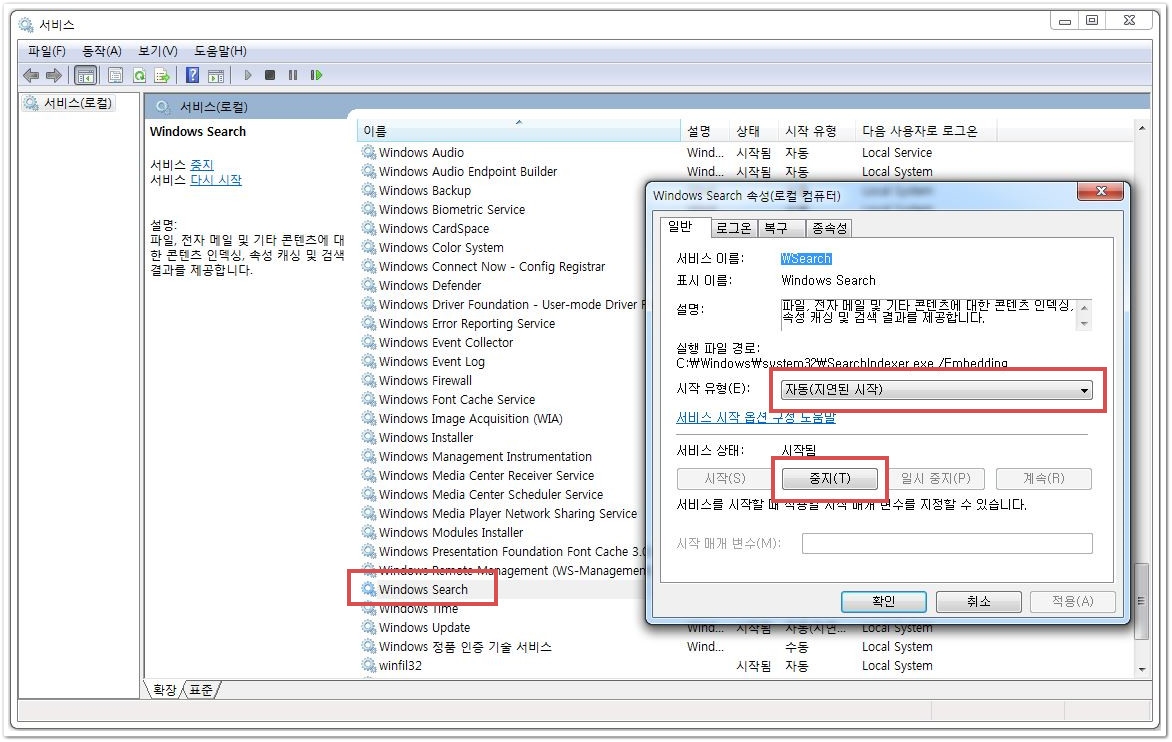The height and width of the screenshot is (742, 1172).
Task: Click the gear icon next to Windows Firewall
Action: pos(368,380)
